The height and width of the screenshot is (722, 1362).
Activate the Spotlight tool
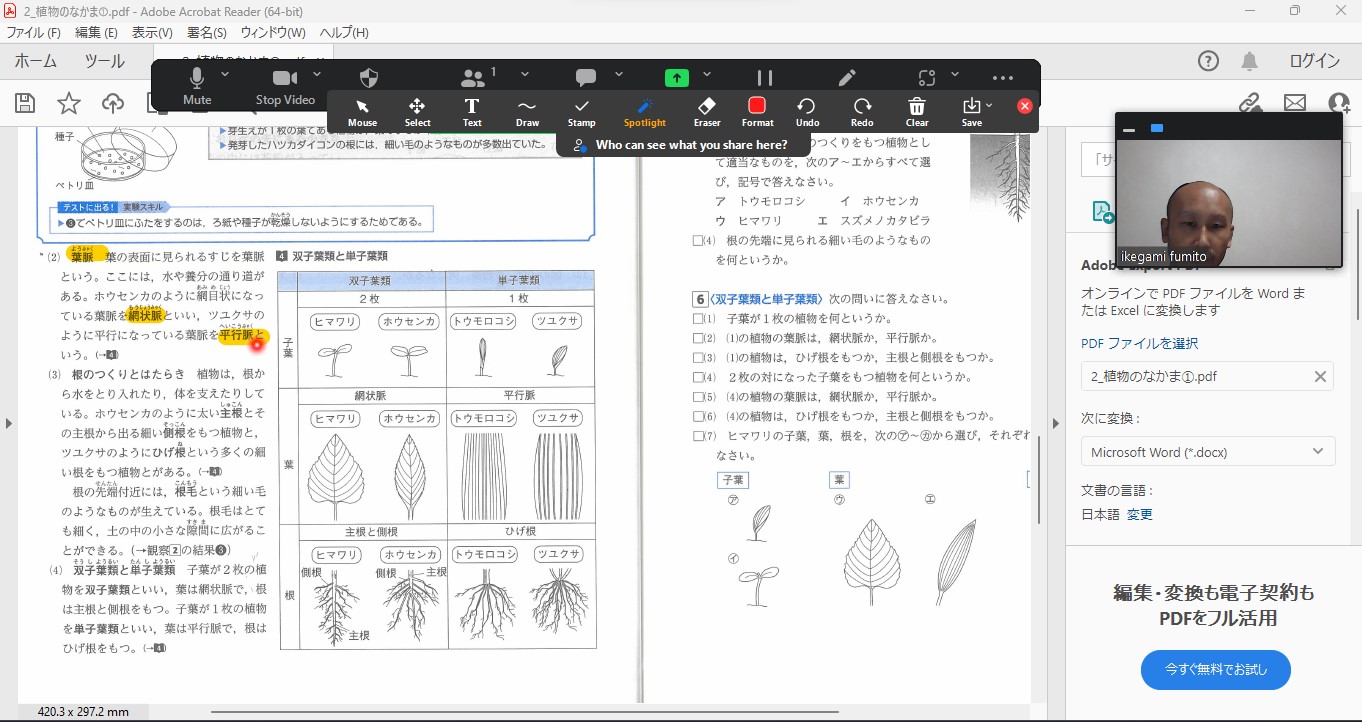644,111
